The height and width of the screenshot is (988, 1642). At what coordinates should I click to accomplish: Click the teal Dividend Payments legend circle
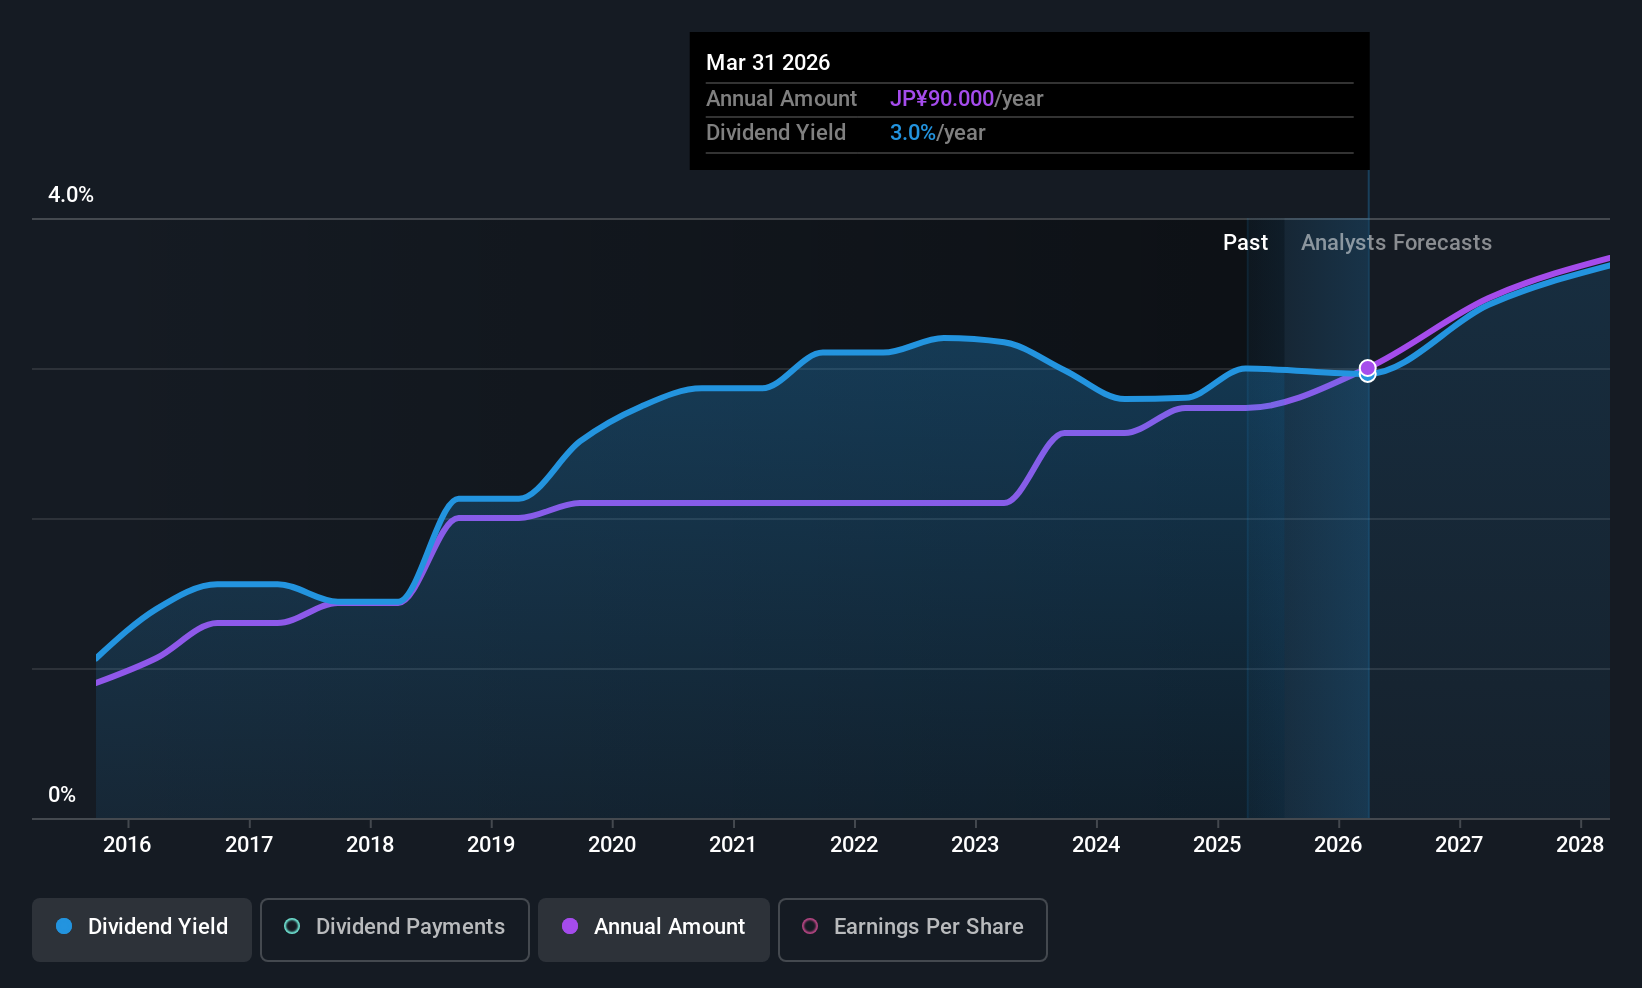[292, 926]
